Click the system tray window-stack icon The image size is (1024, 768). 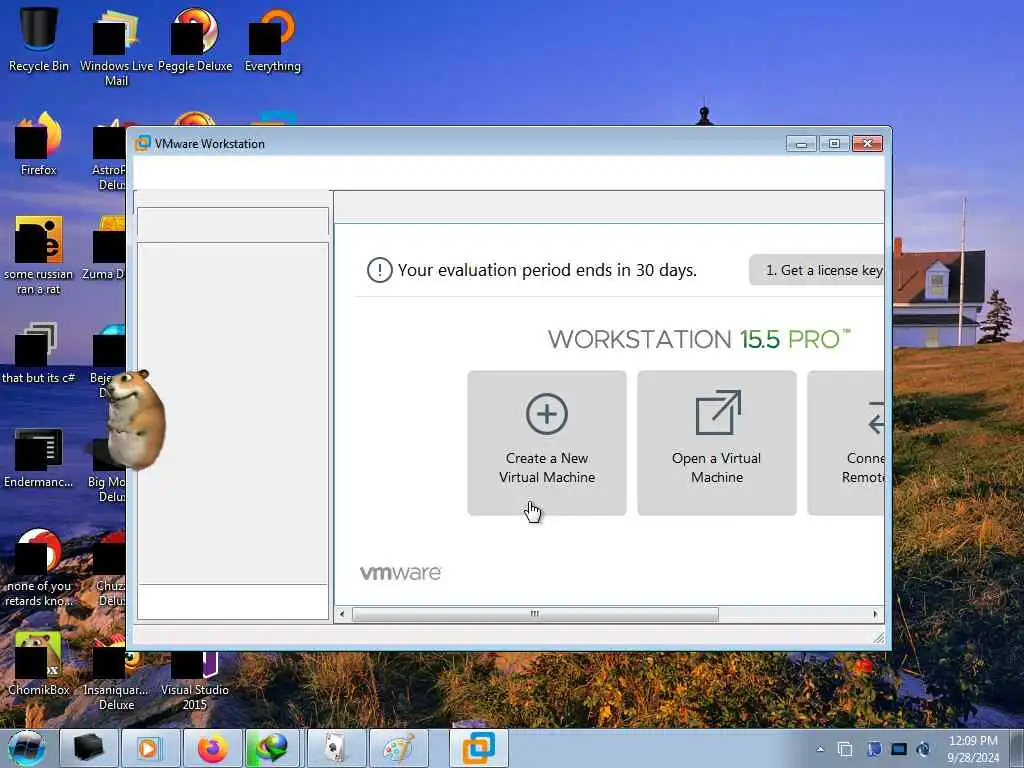click(845, 749)
